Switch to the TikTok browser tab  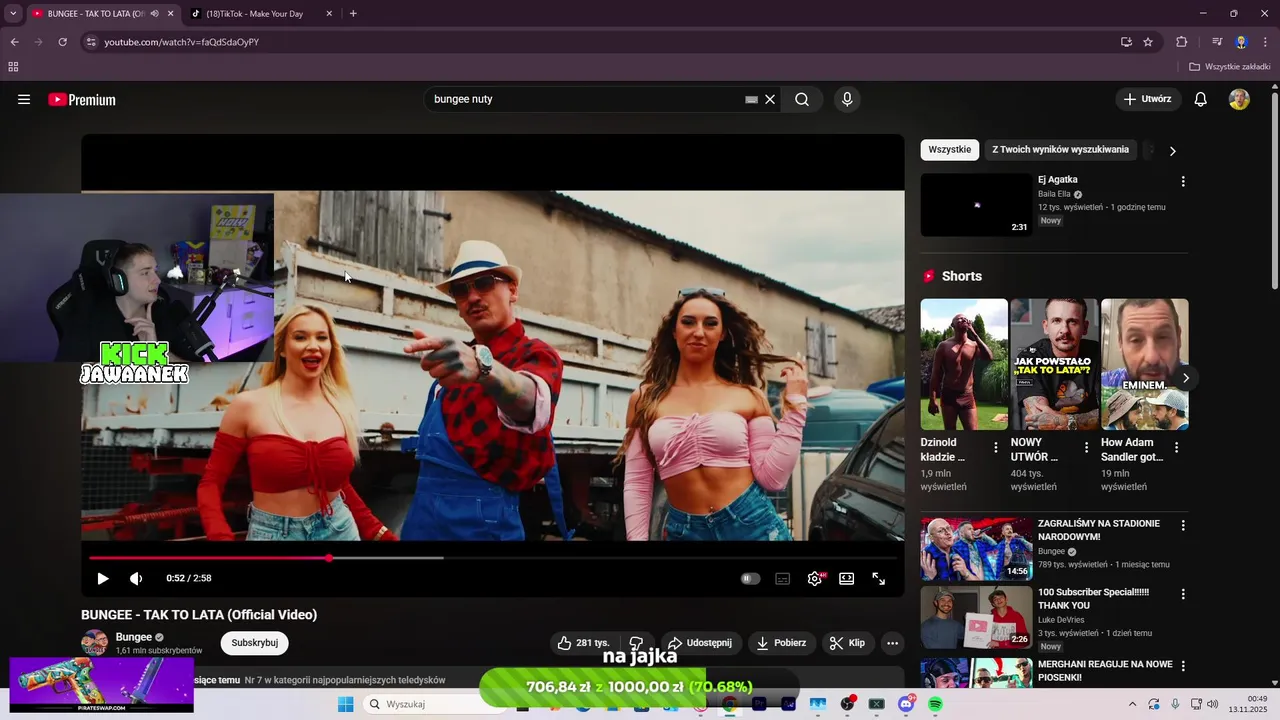[262, 14]
